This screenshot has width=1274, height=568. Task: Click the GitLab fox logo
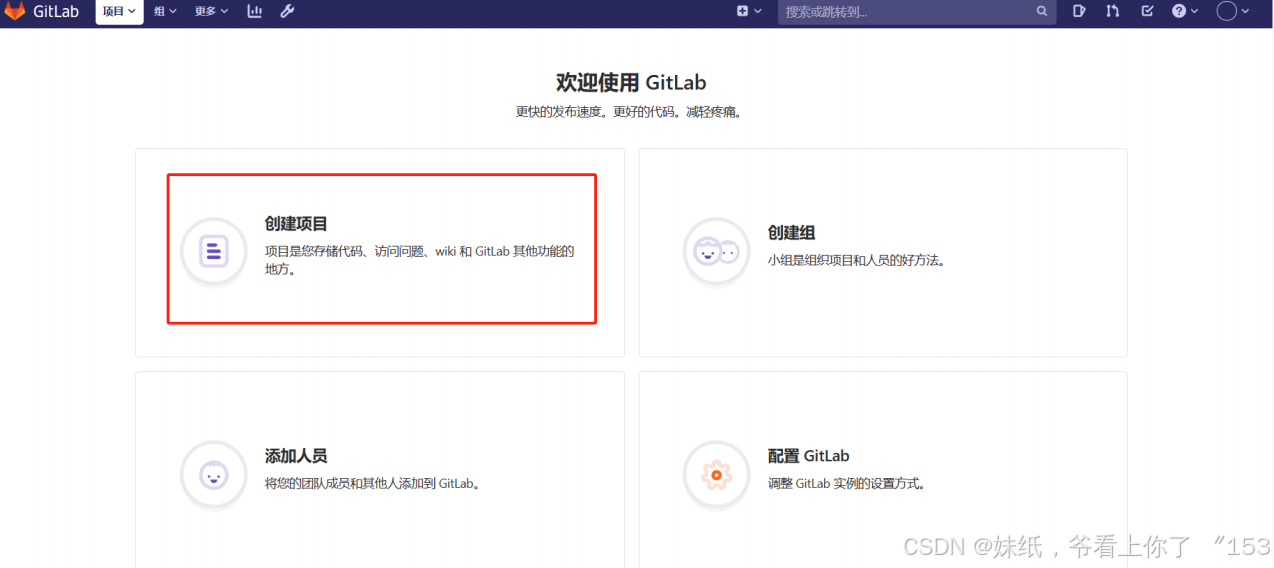click(x=15, y=11)
